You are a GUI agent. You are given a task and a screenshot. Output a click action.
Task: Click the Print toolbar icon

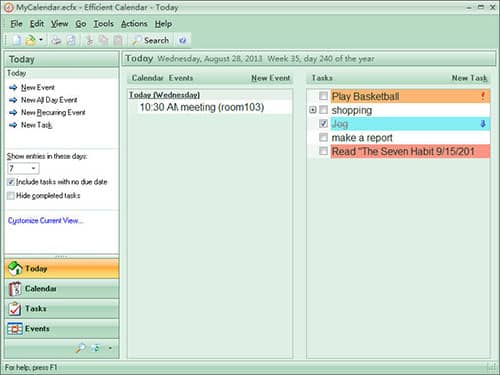56,40
